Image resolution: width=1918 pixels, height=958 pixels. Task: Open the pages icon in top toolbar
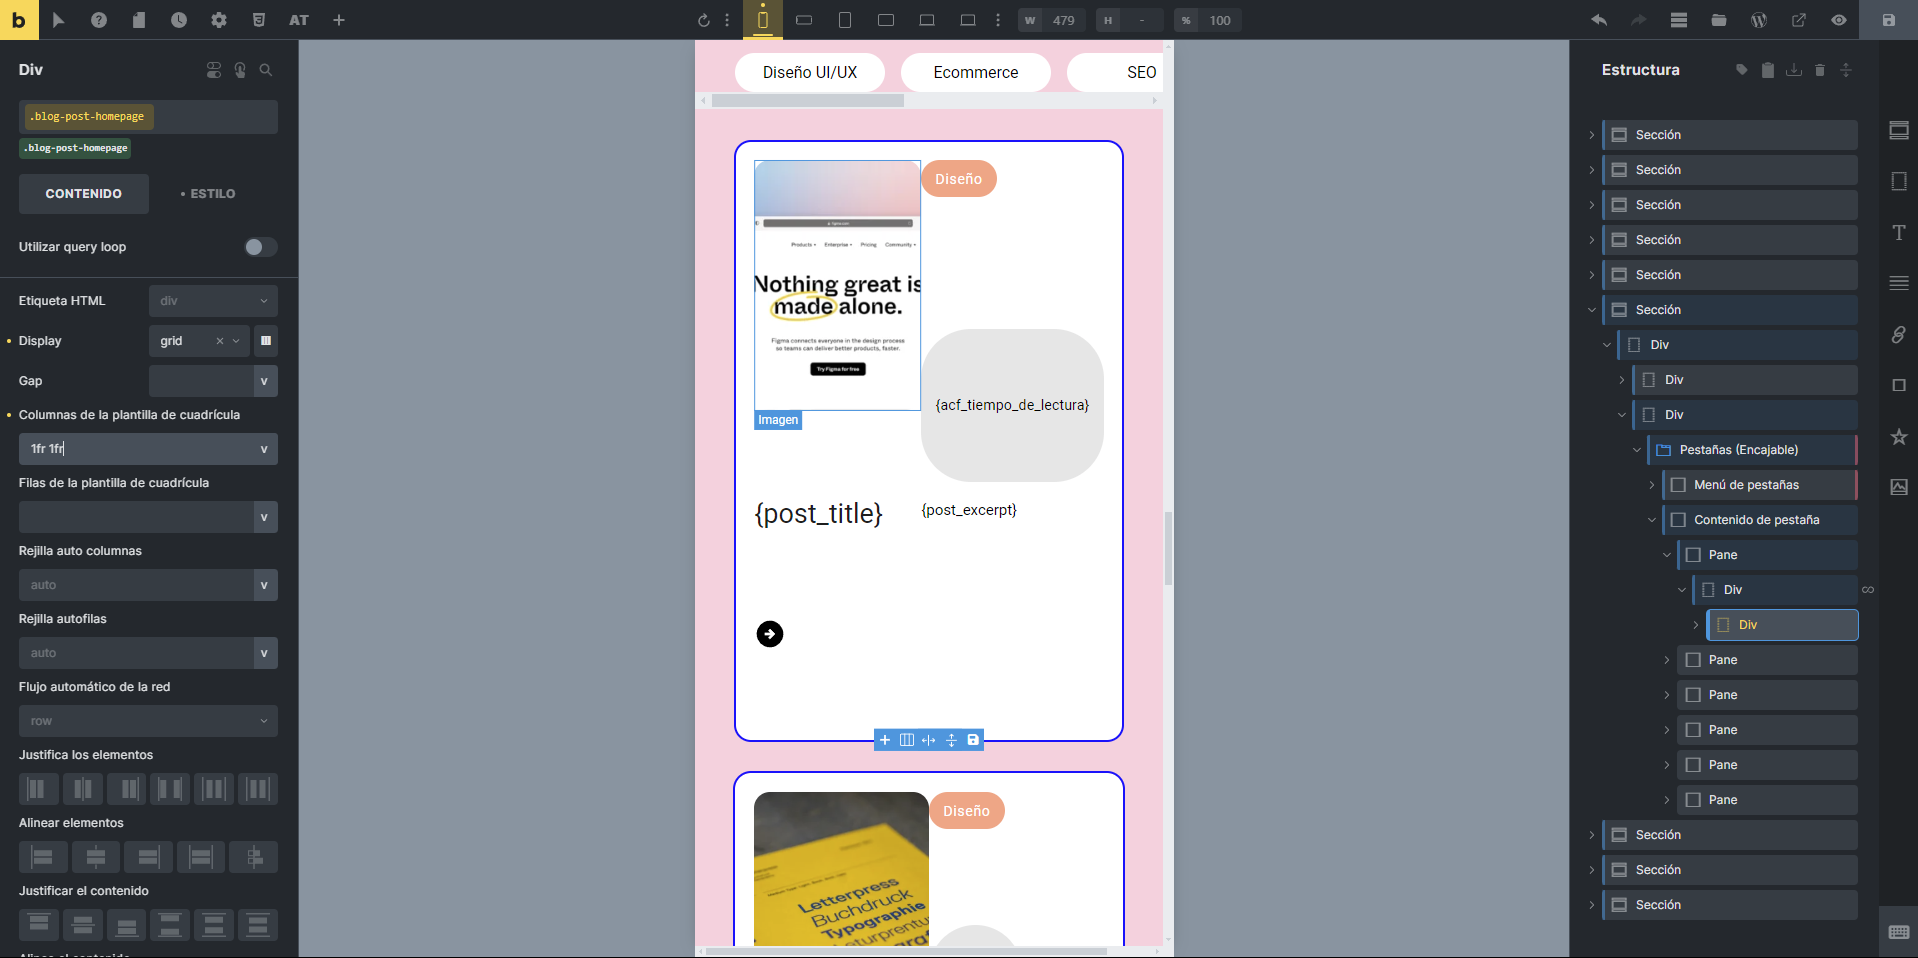[x=139, y=20]
